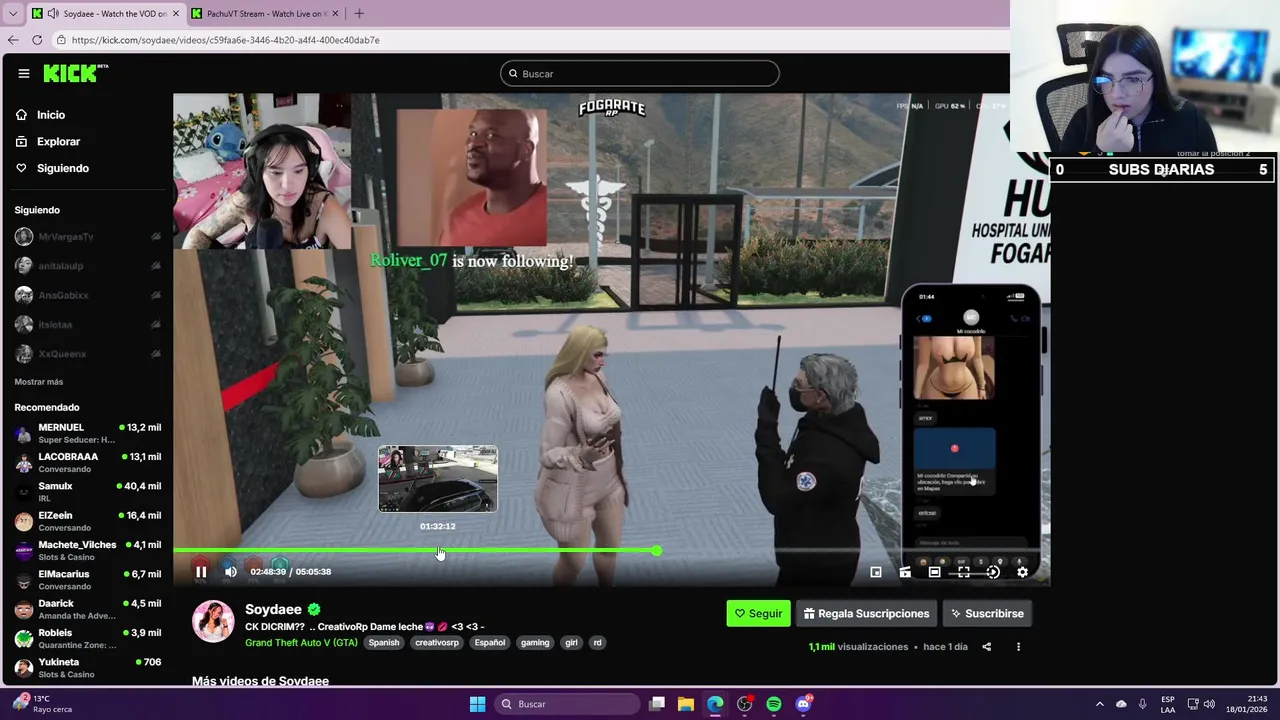Open Machete_Vilches recommended channel
Viewport: 1280px width, 720px height.
(x=88, y=551)
